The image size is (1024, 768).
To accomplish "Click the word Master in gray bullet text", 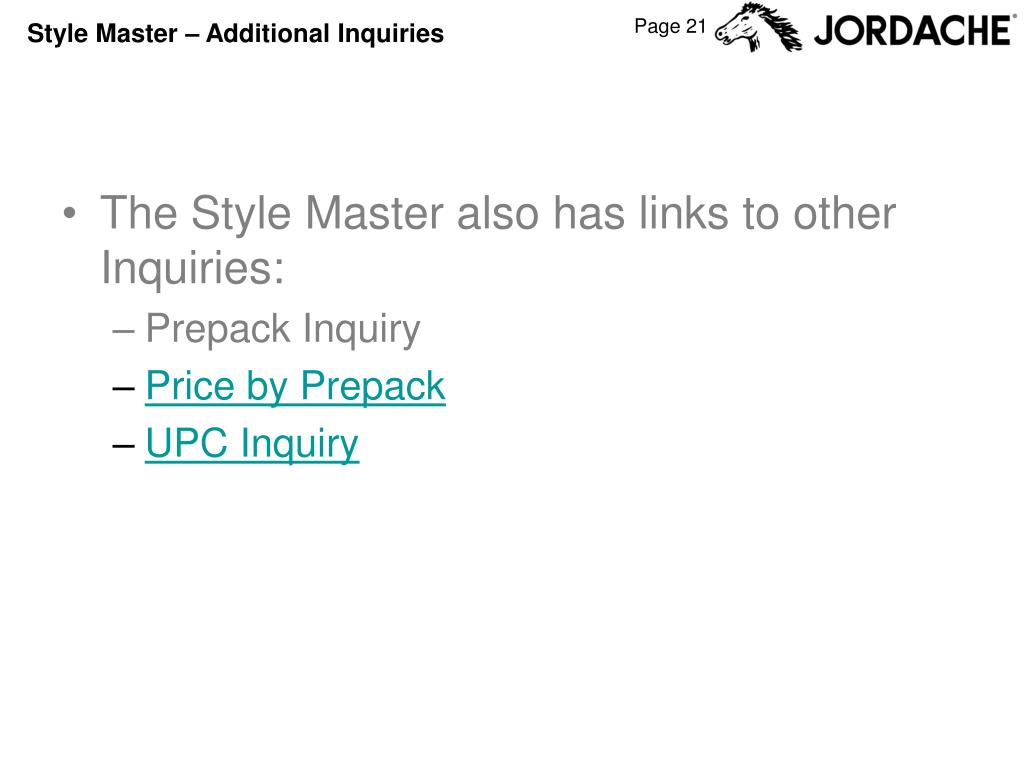I will click(374, 214).
